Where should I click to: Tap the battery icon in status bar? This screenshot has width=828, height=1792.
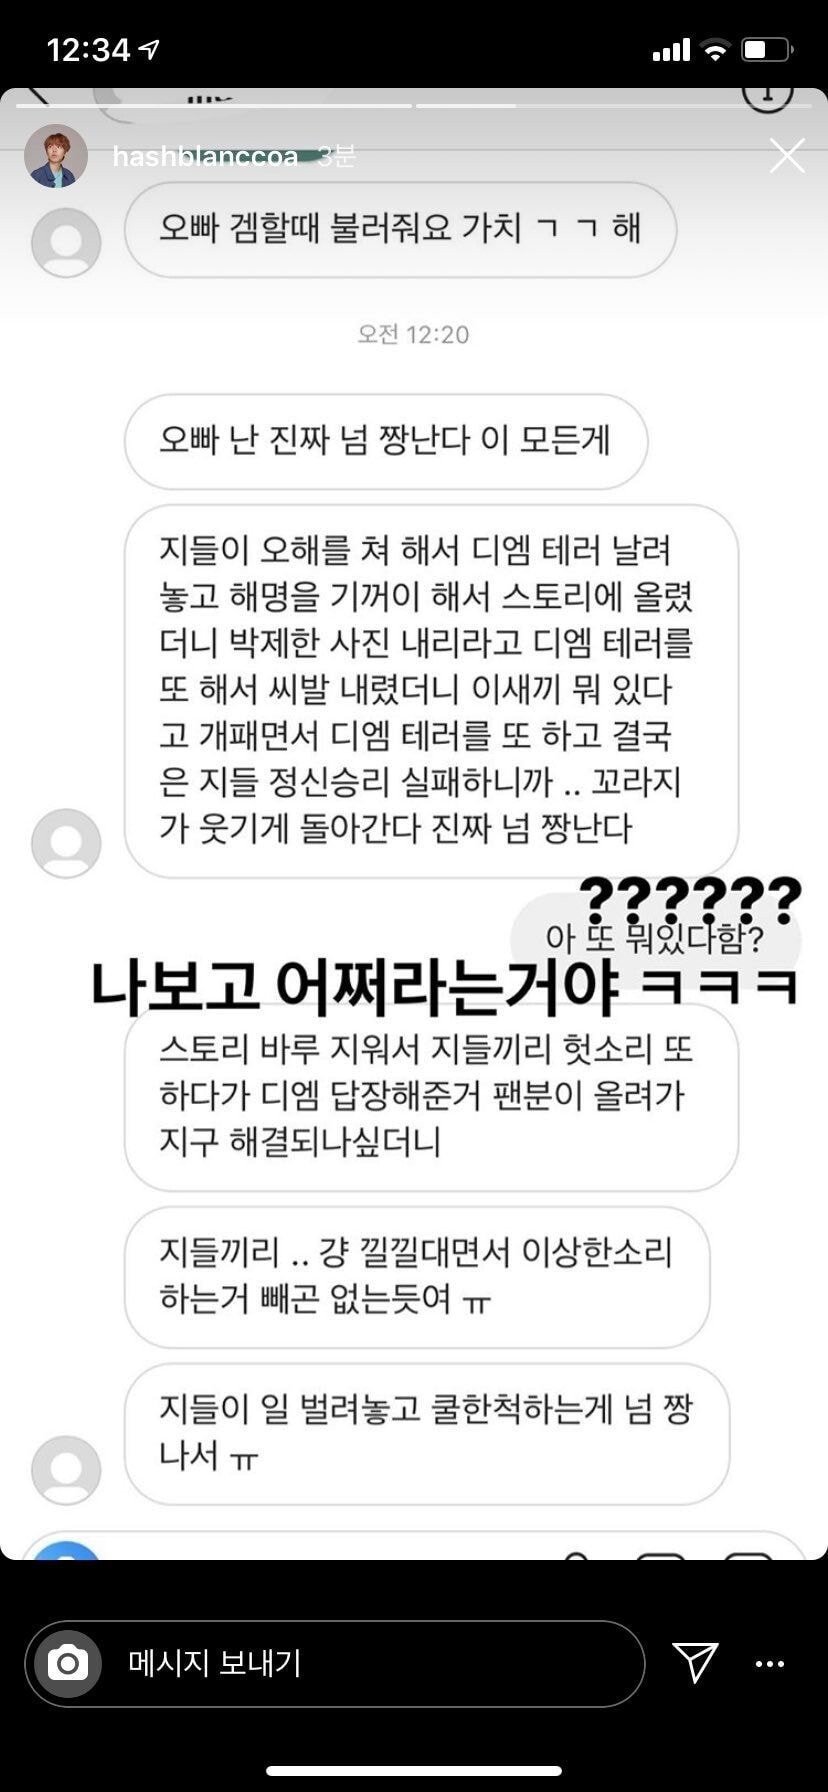(769, 49)
